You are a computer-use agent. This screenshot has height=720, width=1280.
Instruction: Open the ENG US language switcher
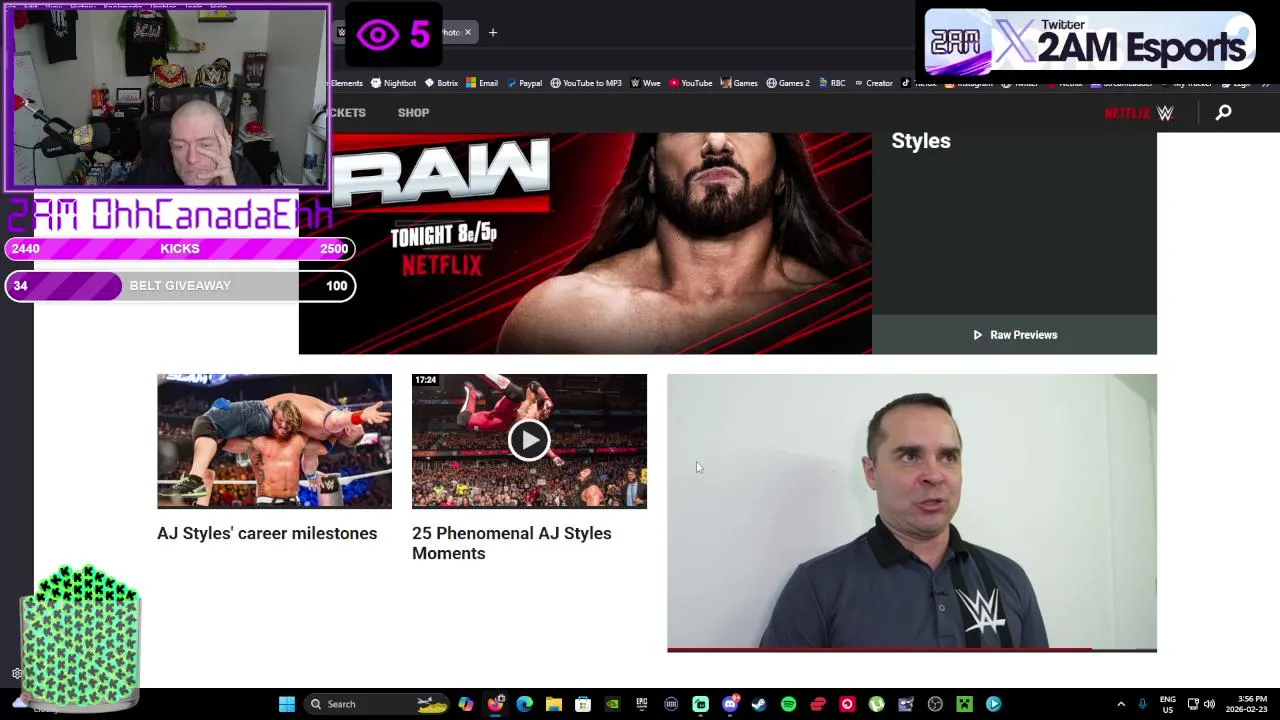tap(1168, 704)
